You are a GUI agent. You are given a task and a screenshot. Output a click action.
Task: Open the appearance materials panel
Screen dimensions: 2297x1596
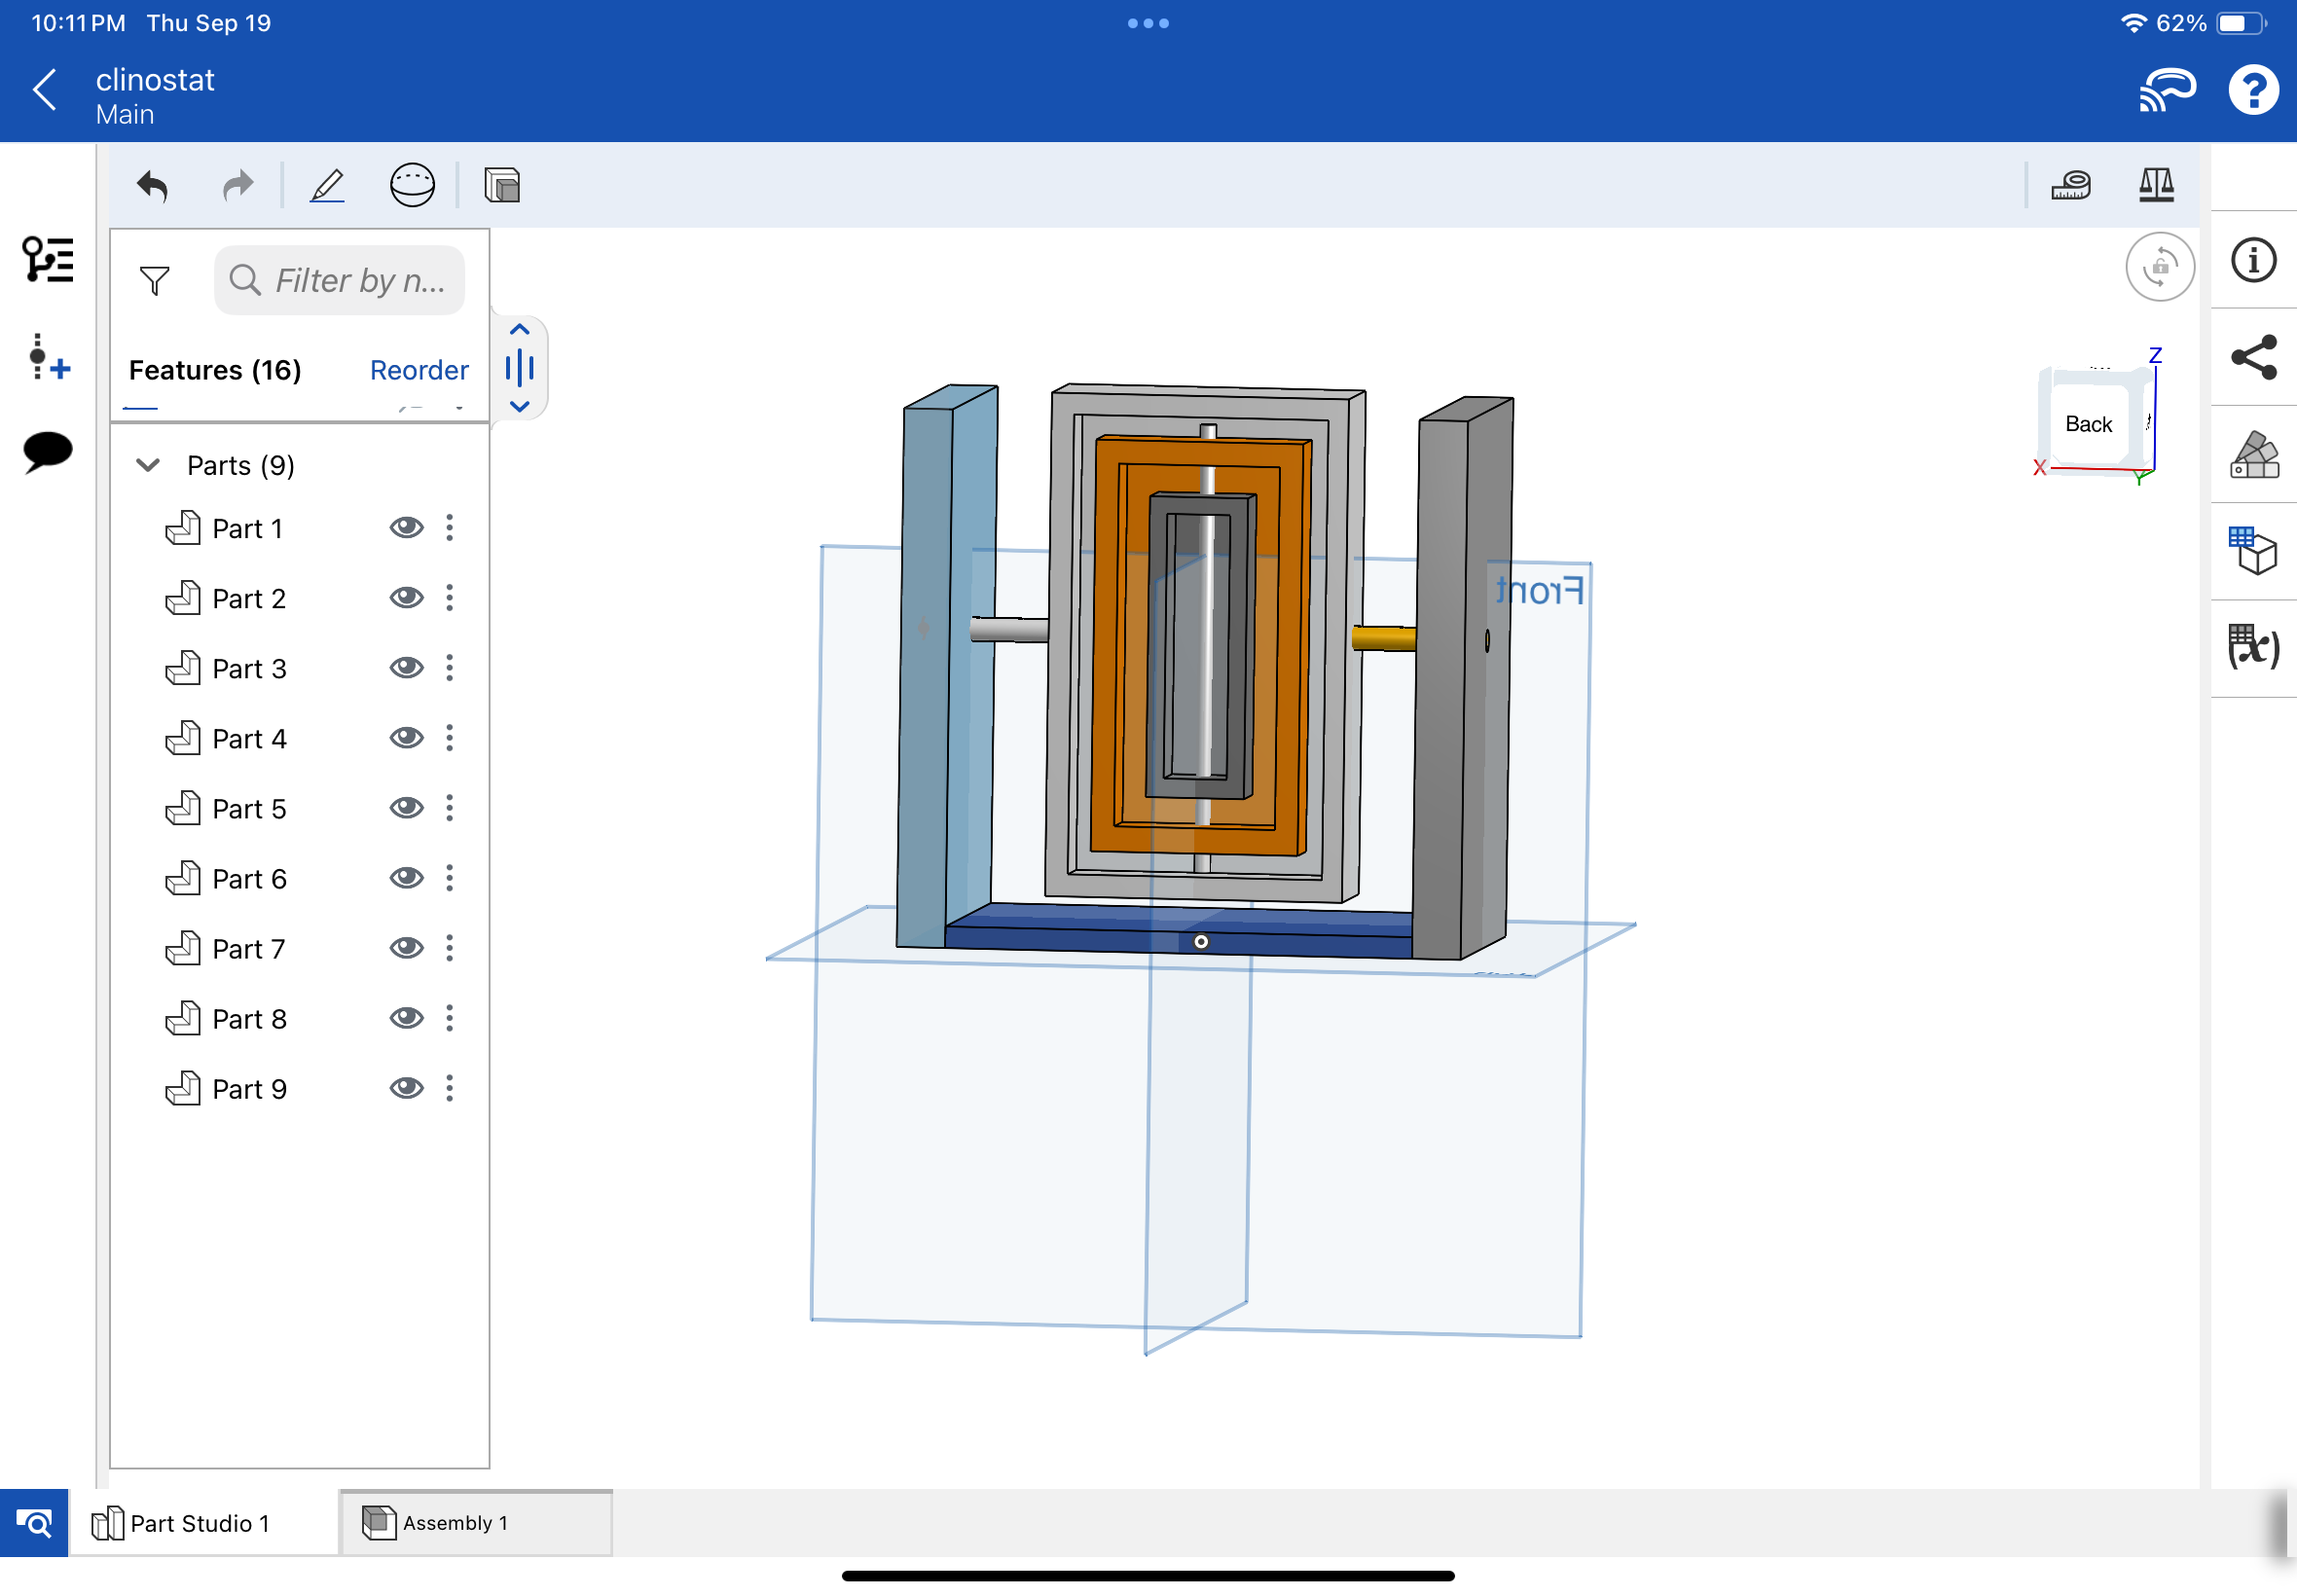[x=2254, y=455]
